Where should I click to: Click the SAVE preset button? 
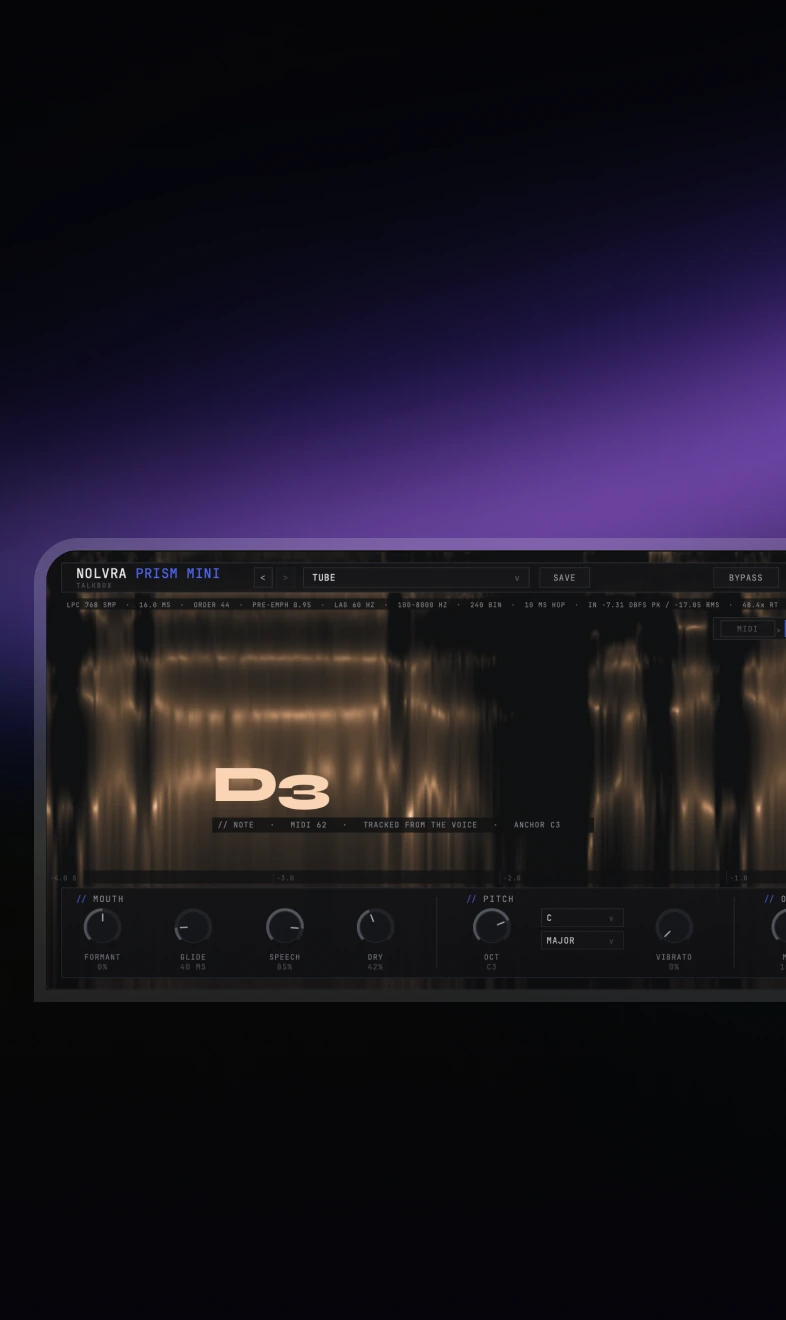coord(564,577)
